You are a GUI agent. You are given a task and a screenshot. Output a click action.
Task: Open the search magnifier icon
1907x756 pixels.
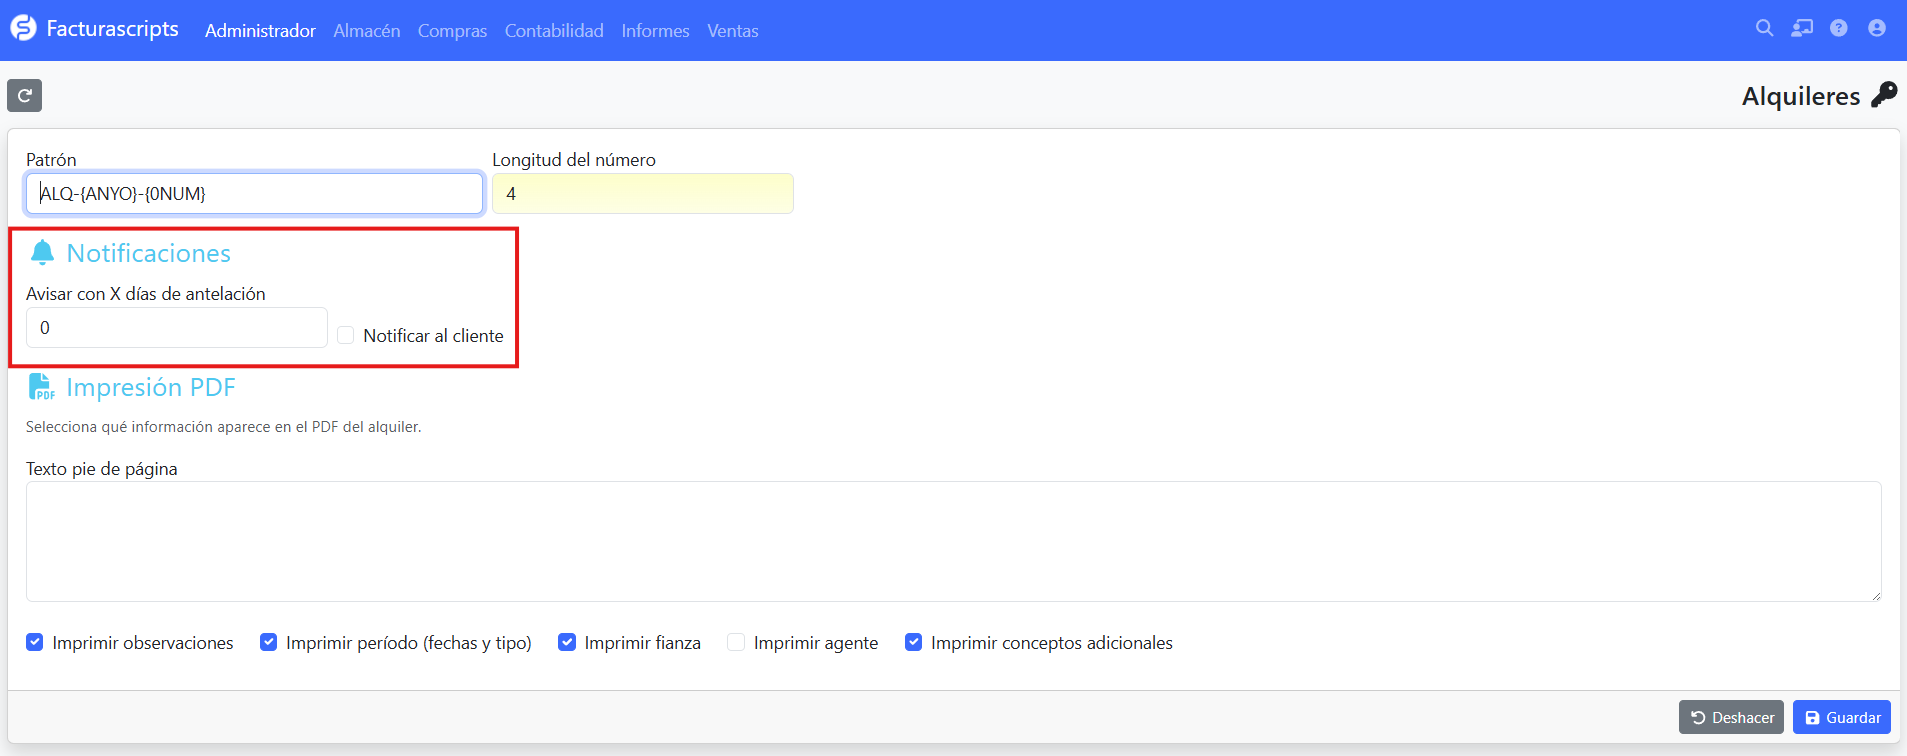[x=1765, y=28]
